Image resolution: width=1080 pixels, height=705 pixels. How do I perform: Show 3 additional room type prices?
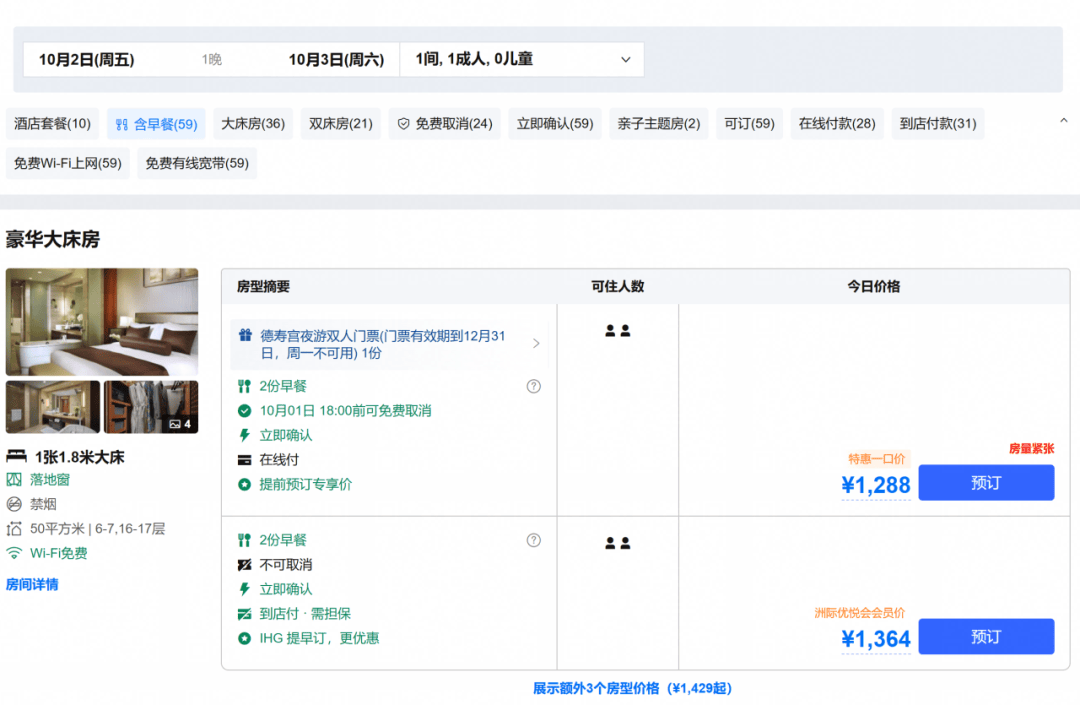pos(632,688)
